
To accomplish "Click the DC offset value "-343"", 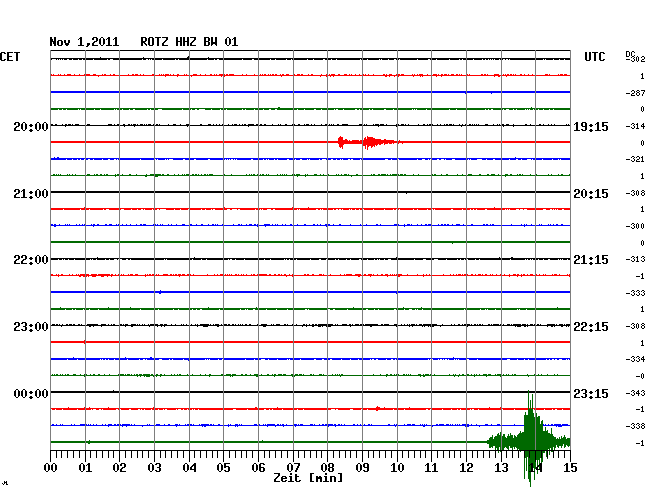I will [x=635, y=393].
